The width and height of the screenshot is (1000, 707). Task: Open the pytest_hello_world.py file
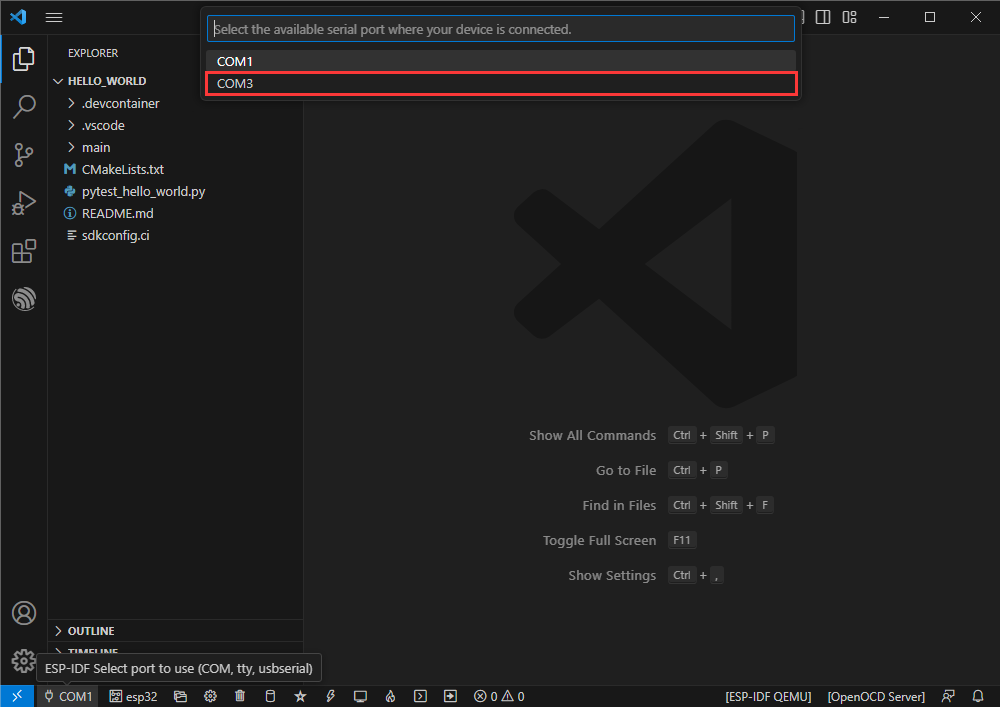point(175,191)
